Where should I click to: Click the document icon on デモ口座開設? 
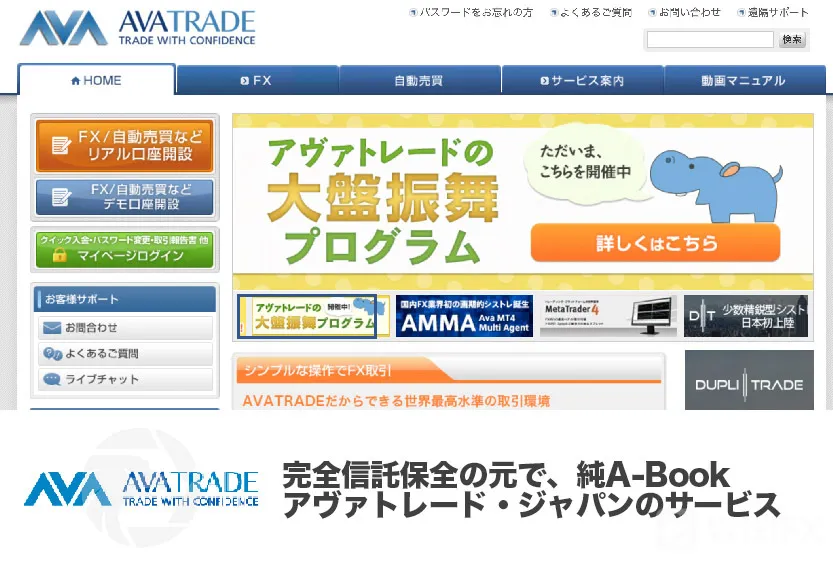61,197
